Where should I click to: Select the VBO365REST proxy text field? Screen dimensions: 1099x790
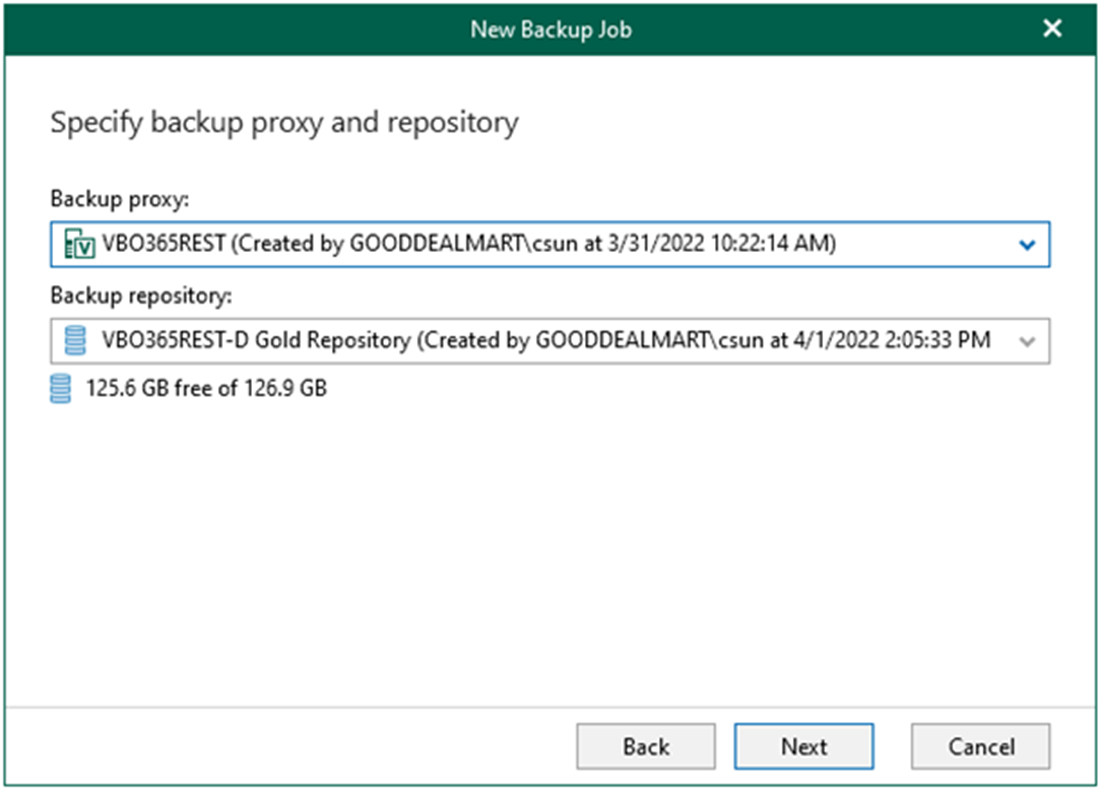[x=550, y=245]
